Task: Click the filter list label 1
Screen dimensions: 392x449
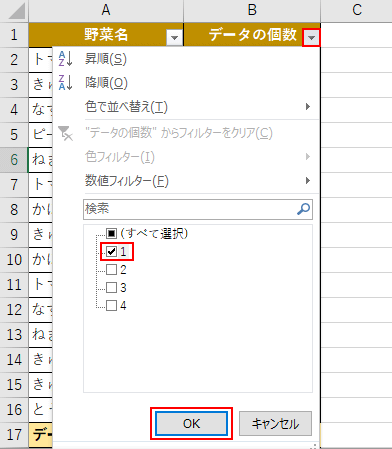Action: (x=123, y=252)
